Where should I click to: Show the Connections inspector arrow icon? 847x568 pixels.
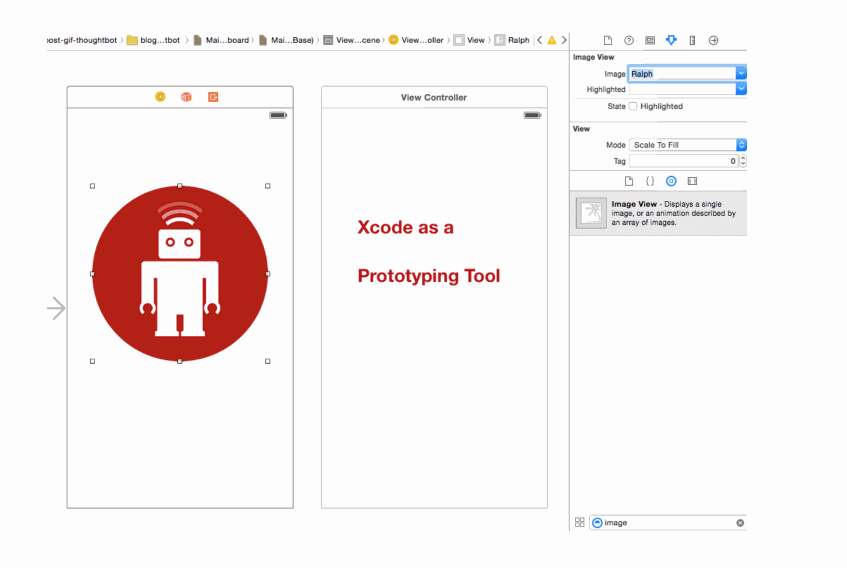[x=713, y=40]
